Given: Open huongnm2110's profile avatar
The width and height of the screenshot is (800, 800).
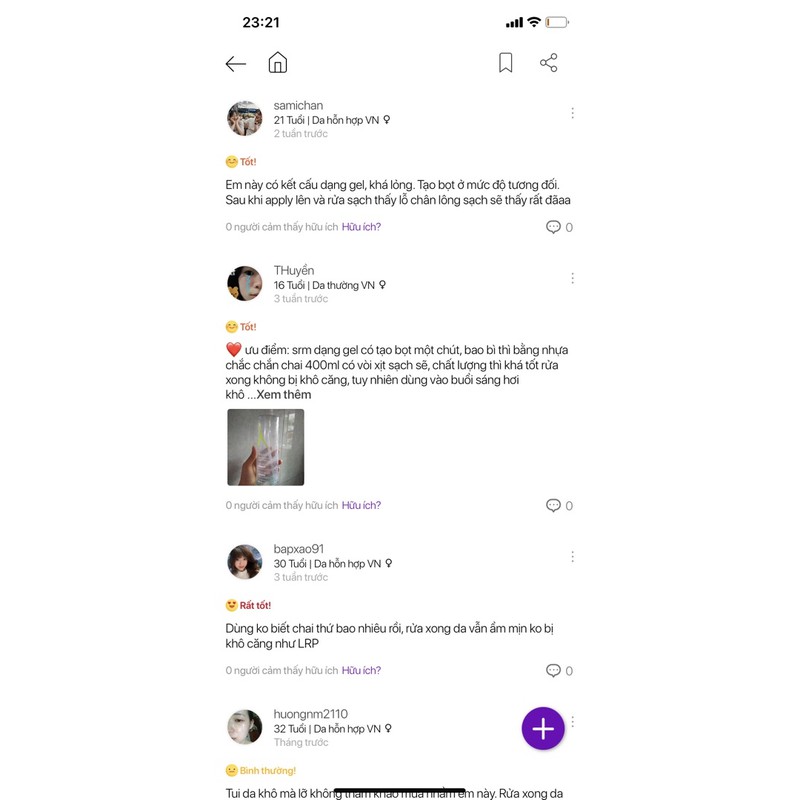Looking at the screenshot, I should [x=244, y=727].
